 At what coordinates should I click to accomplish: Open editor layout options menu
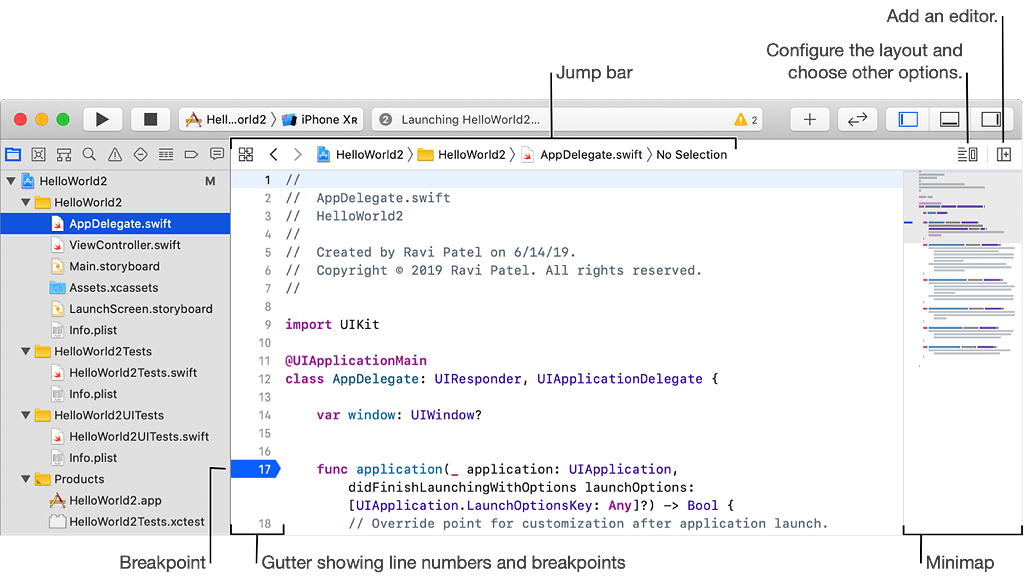[x=968, y=155]
